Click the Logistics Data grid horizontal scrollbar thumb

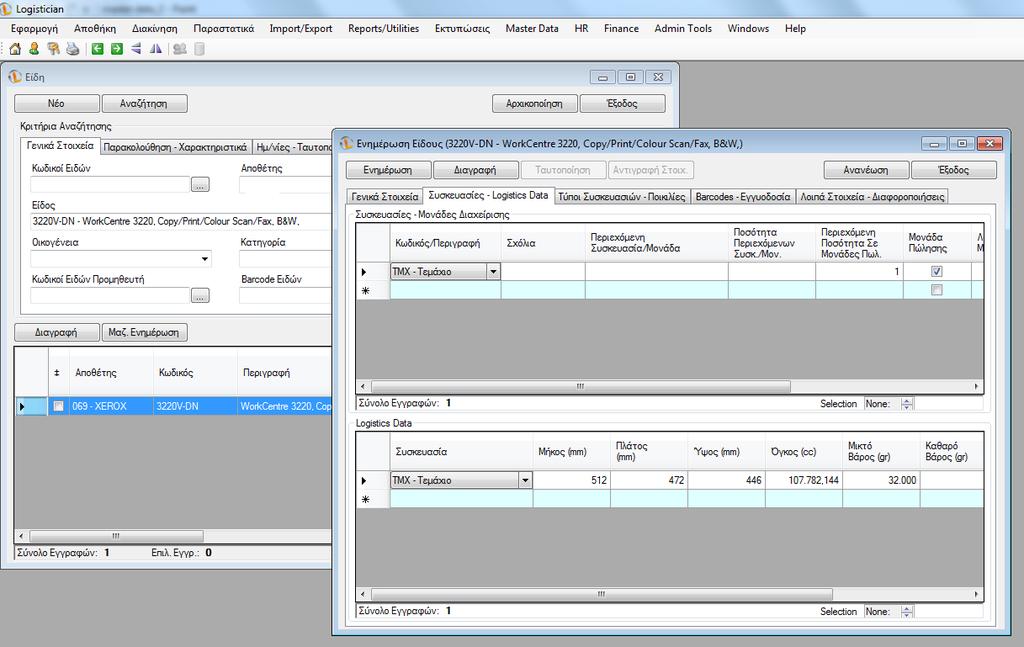(x=601, y=594)
